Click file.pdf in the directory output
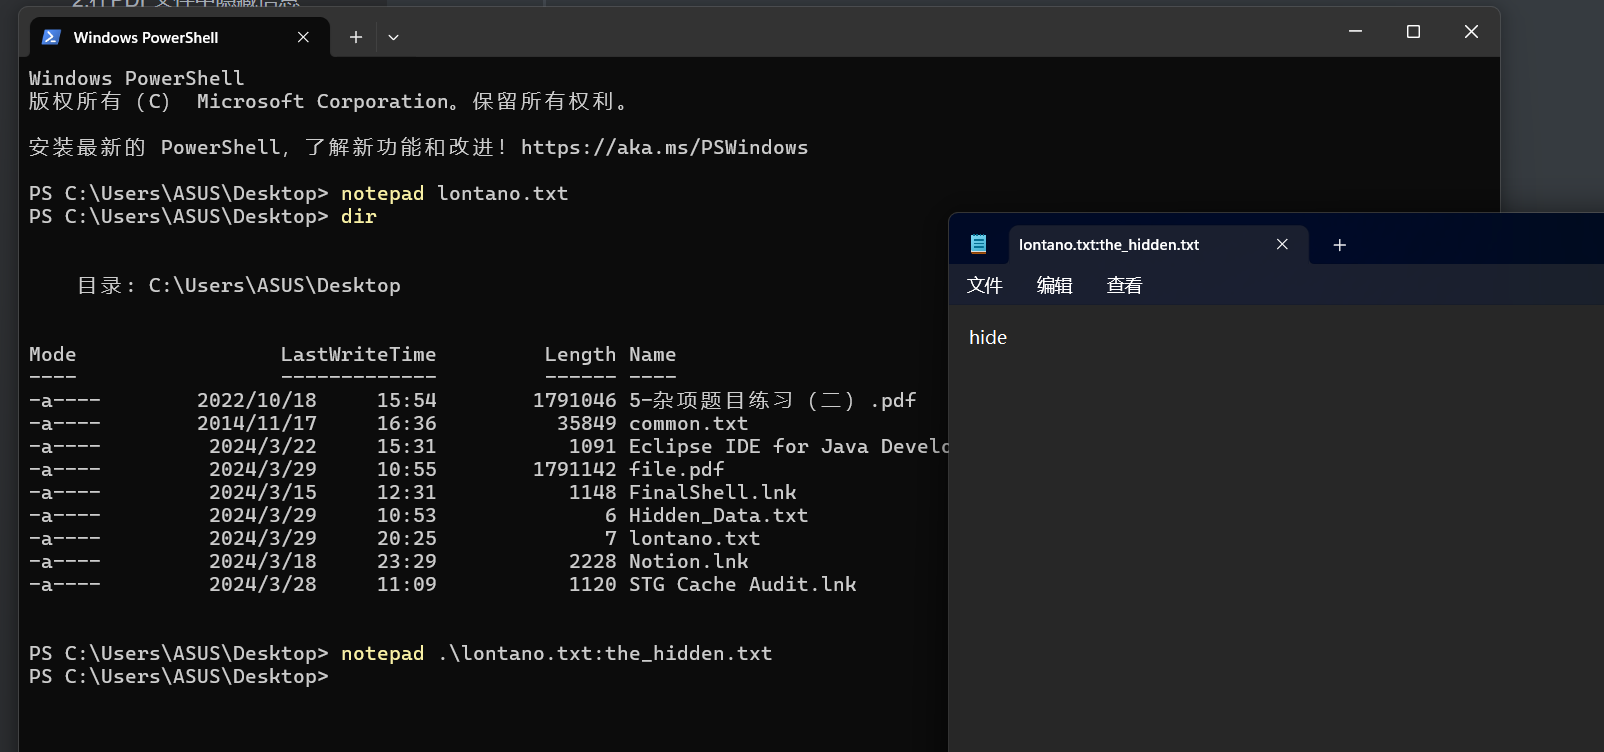Viewport: 1604px width, 752px height. (676, 470)
